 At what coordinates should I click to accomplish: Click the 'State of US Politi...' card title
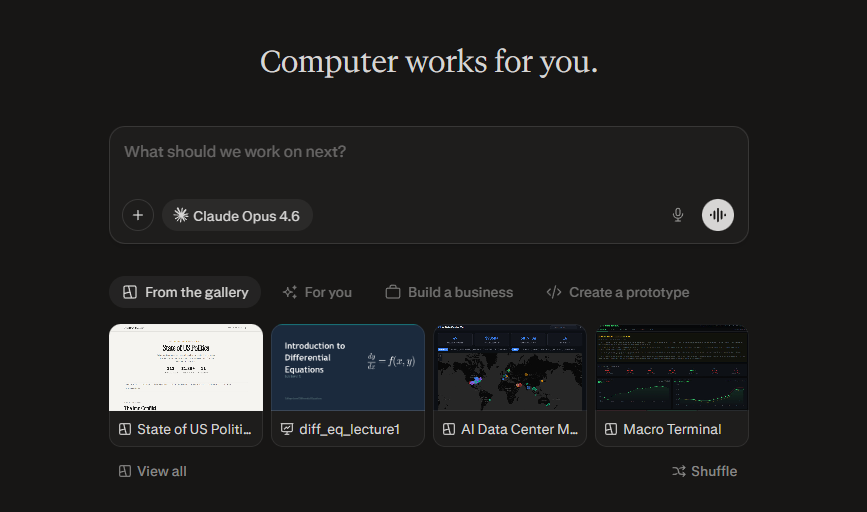[x=194, y=429]
